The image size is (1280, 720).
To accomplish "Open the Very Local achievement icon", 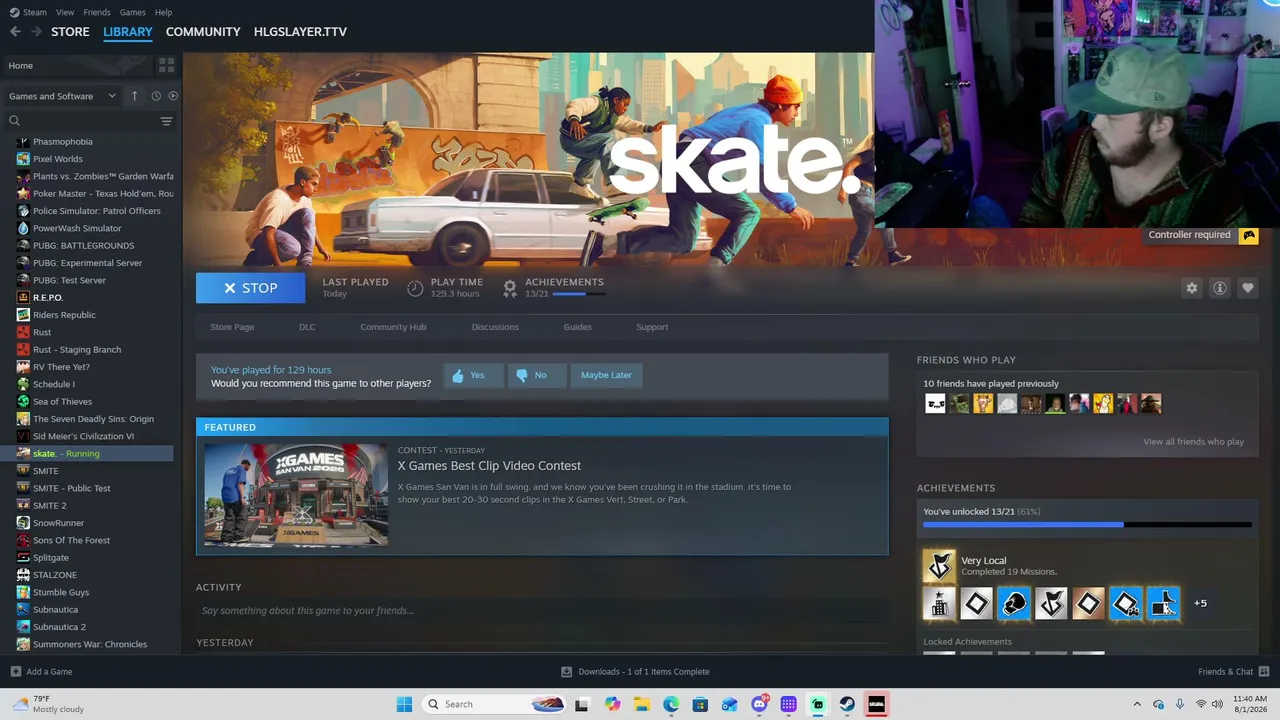I will (938, 566).
